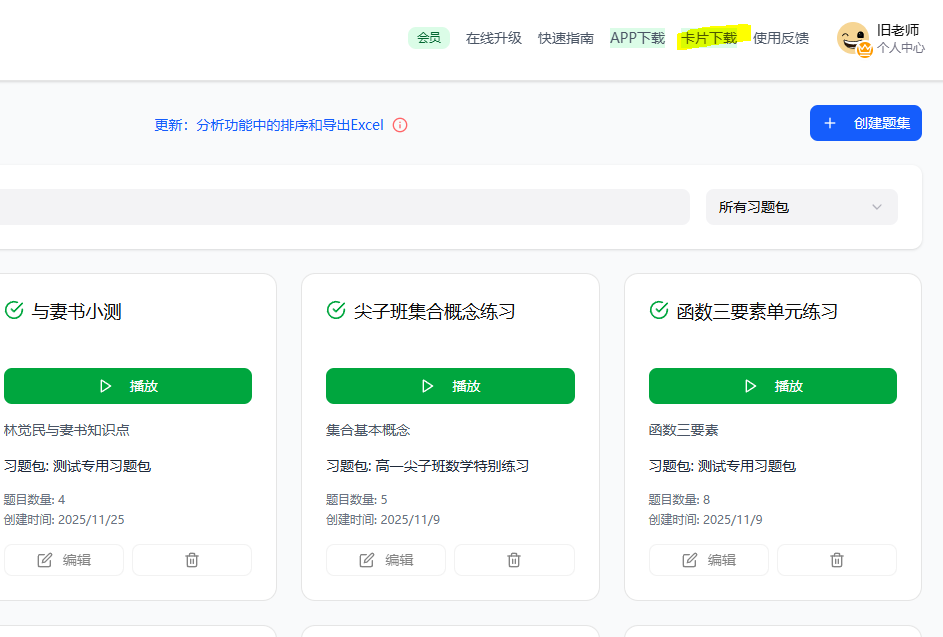This screenshot has height=637, width=943.
Task: Play the 尖子班集合概念练习 set
Action: pyautogui.click(x=450, y=386)
